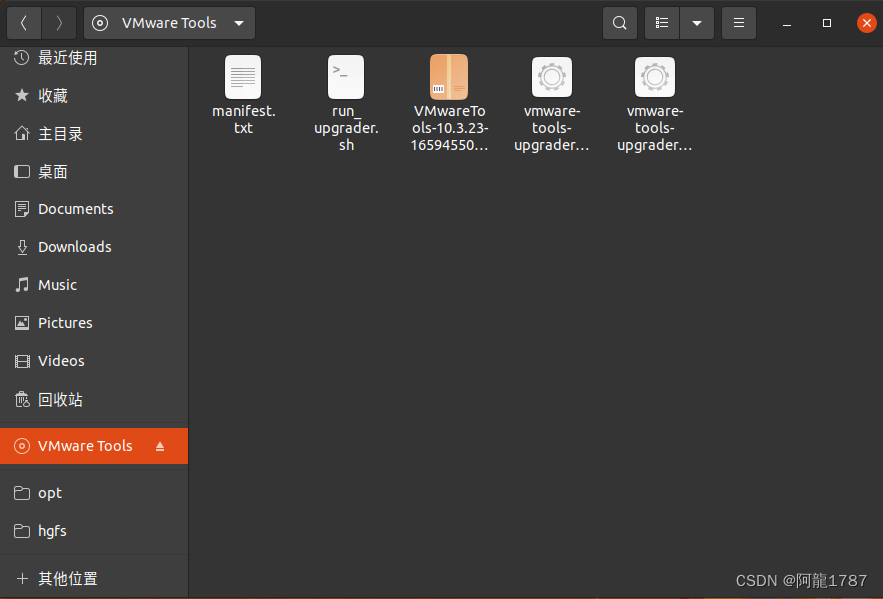Screen dimensions: 883x599
Task: Open the Documents sidebar entry
Action: (x=94, y=209)
